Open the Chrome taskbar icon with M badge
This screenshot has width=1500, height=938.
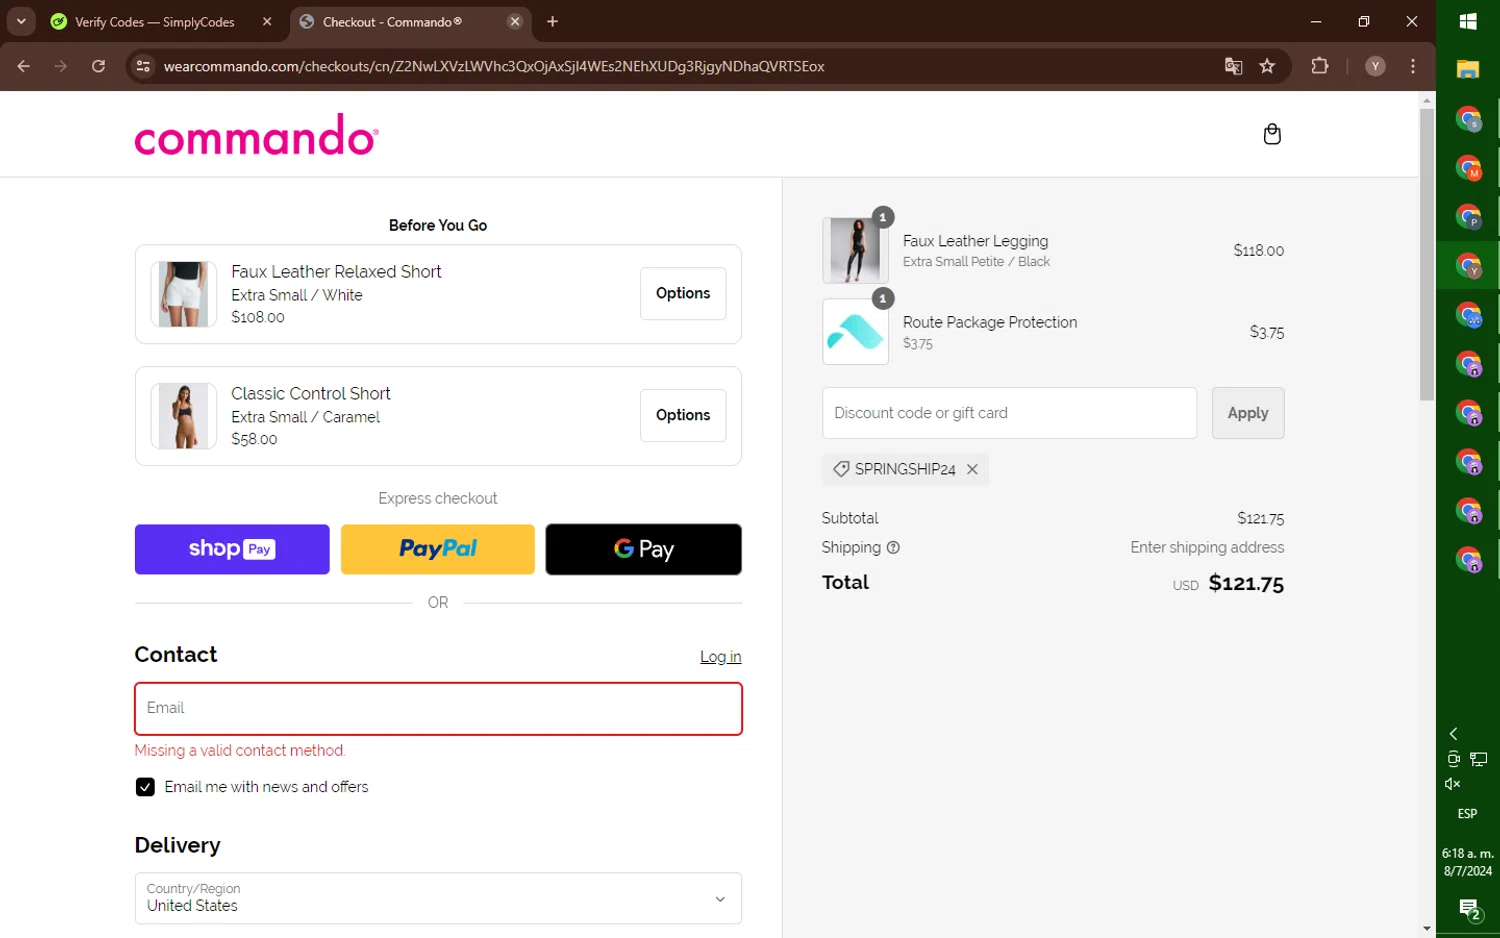(x=1468, y=168)
